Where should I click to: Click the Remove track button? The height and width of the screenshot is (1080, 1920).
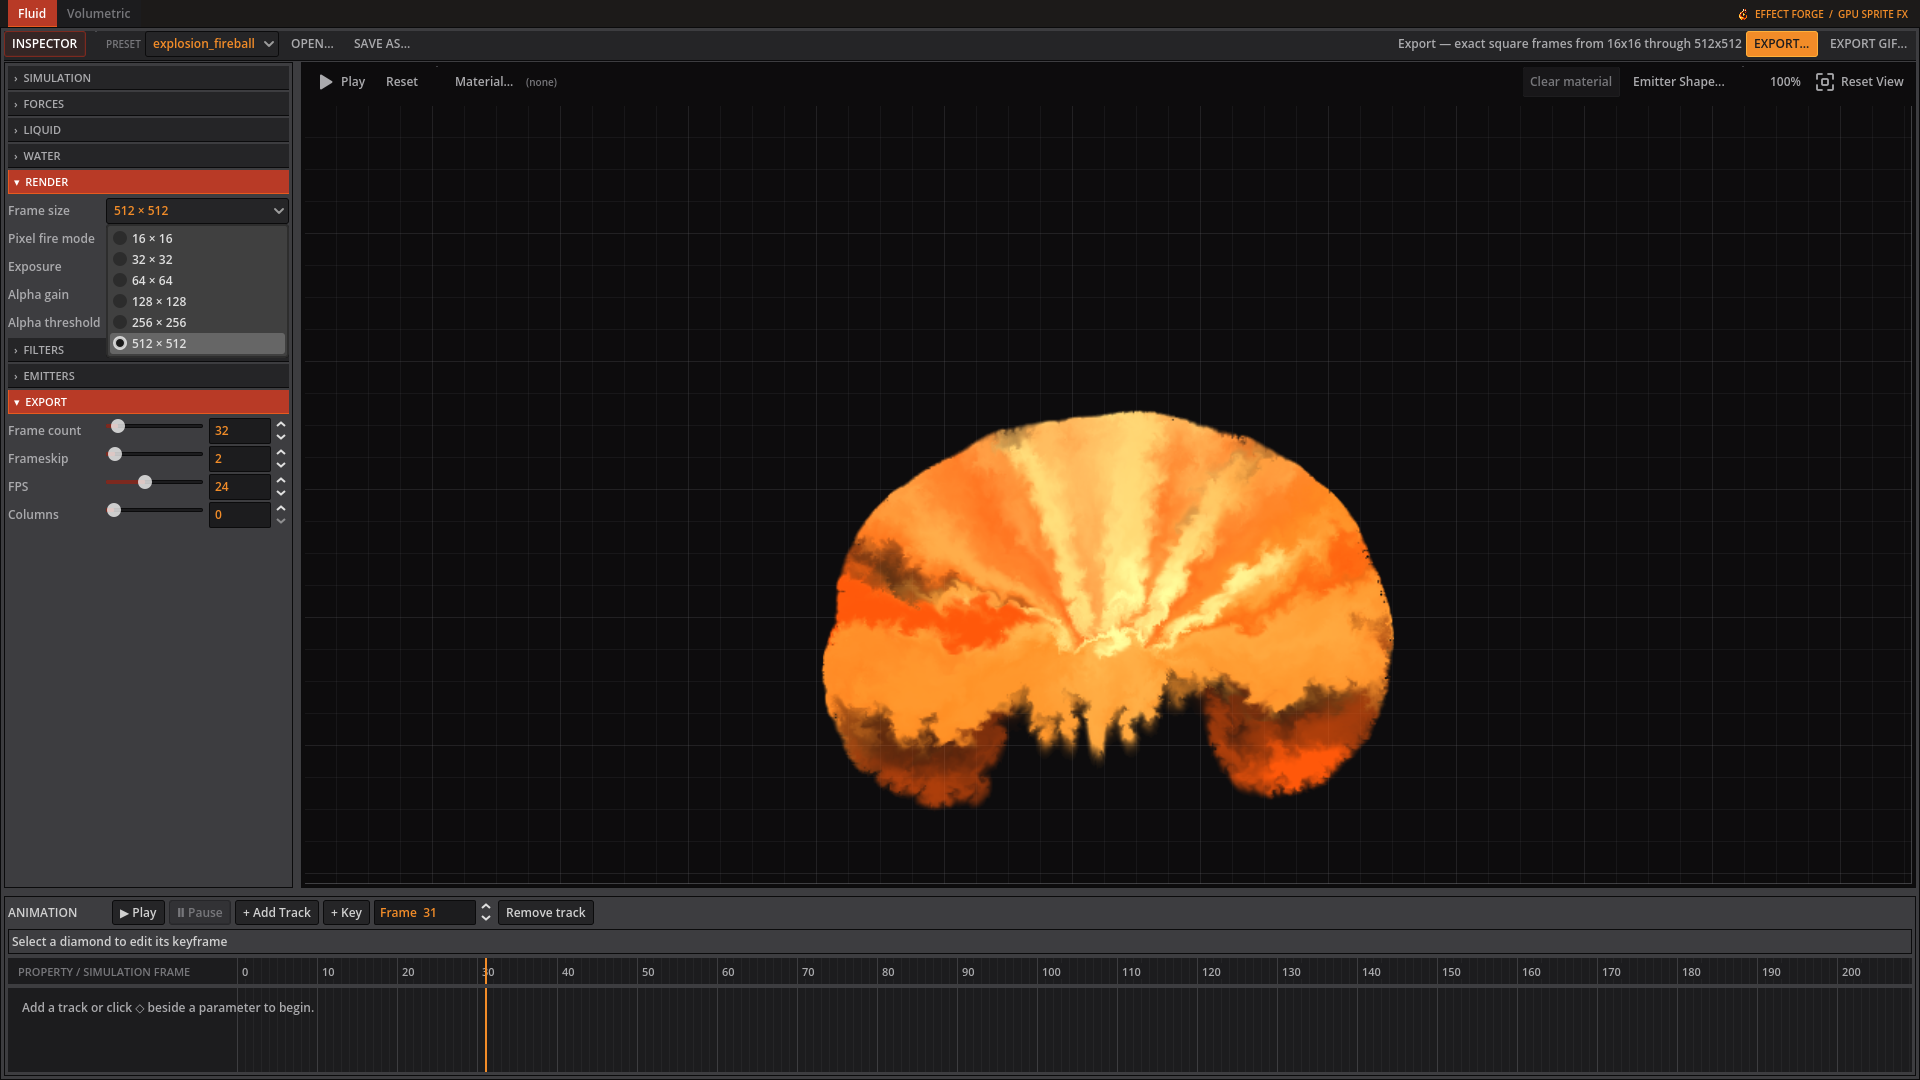click(546, 913)
